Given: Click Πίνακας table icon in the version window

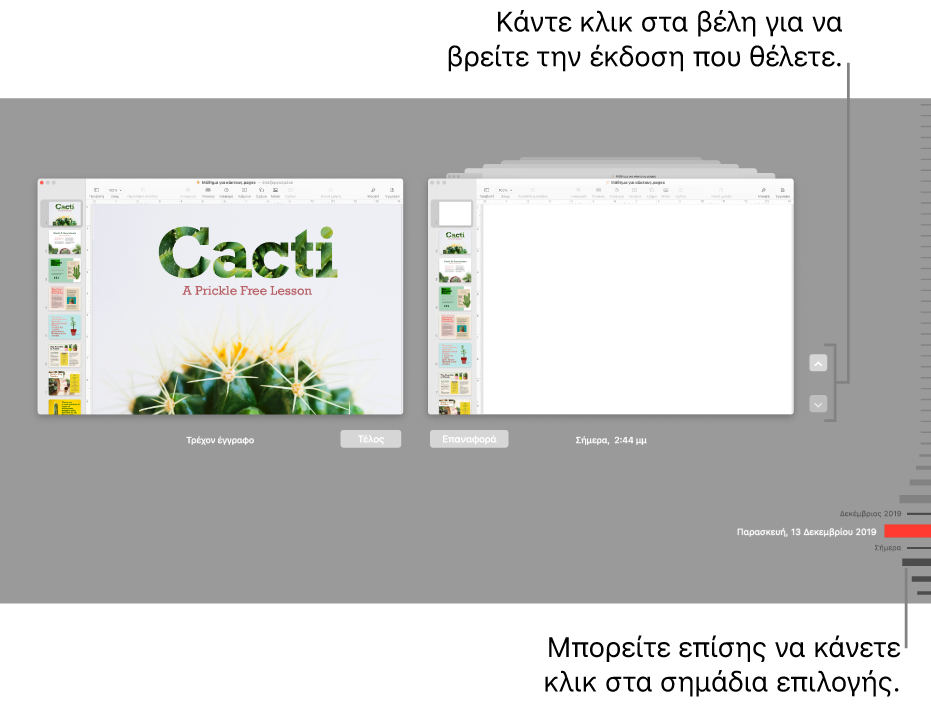Looking at the screenshot, I should (x=598, y=190).
